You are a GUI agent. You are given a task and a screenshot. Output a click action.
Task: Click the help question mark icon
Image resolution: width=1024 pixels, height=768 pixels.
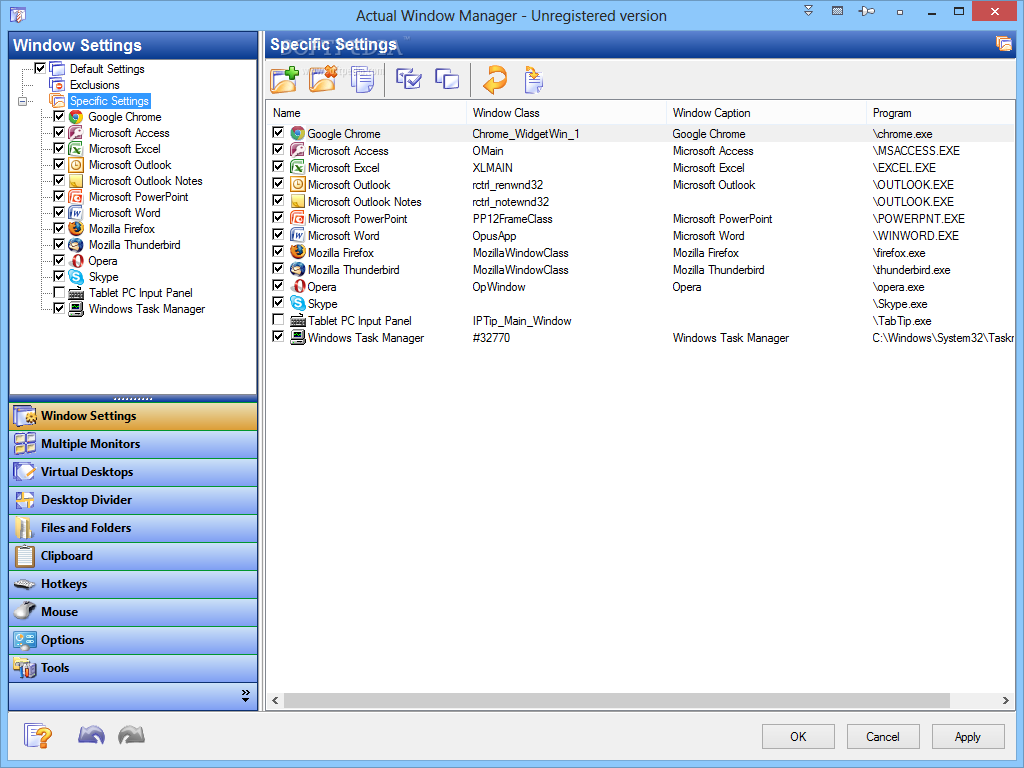coord(38,736)
